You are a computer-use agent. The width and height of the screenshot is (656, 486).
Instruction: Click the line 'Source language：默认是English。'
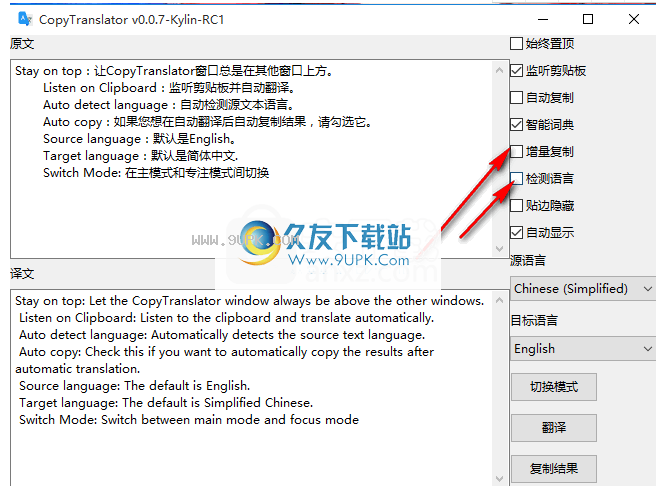coord(141,139)
